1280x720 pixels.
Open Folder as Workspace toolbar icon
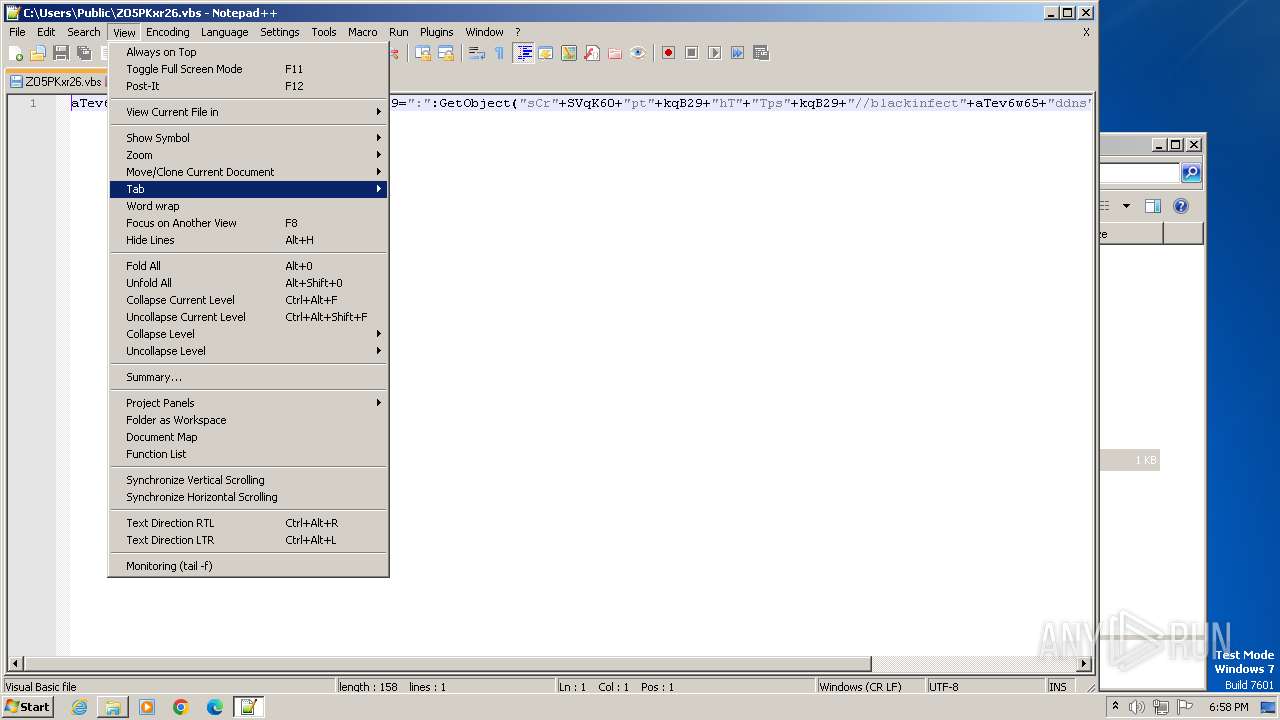click(615, 53)
